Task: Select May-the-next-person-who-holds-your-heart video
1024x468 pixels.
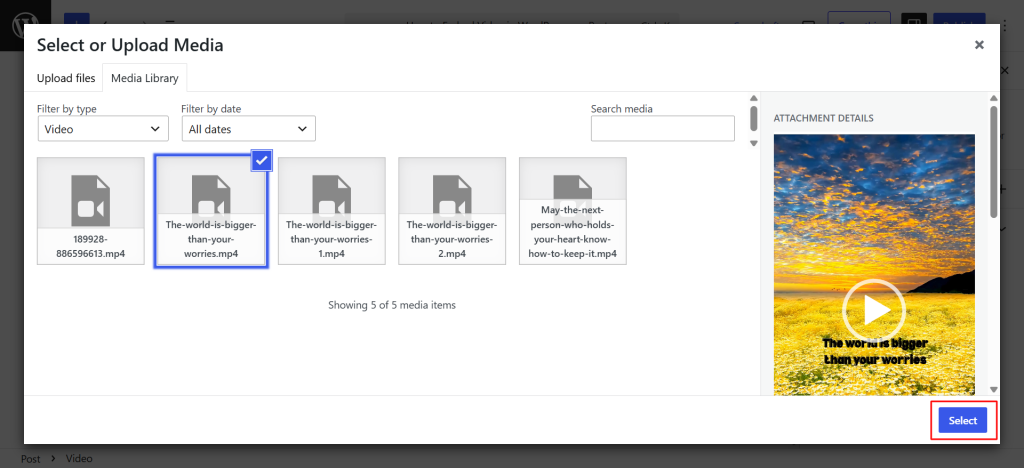Action: point(573,211)
